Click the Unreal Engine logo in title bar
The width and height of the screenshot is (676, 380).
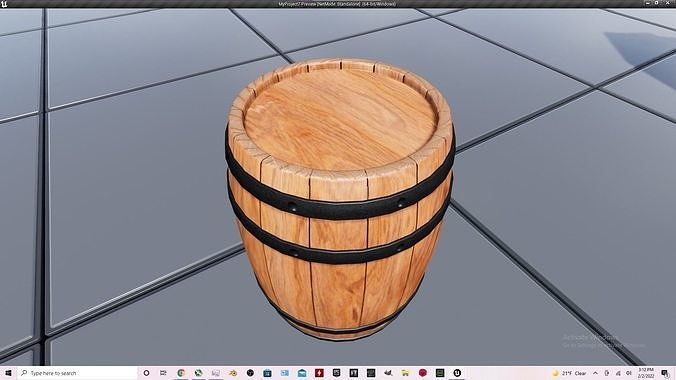pos(4,4)
